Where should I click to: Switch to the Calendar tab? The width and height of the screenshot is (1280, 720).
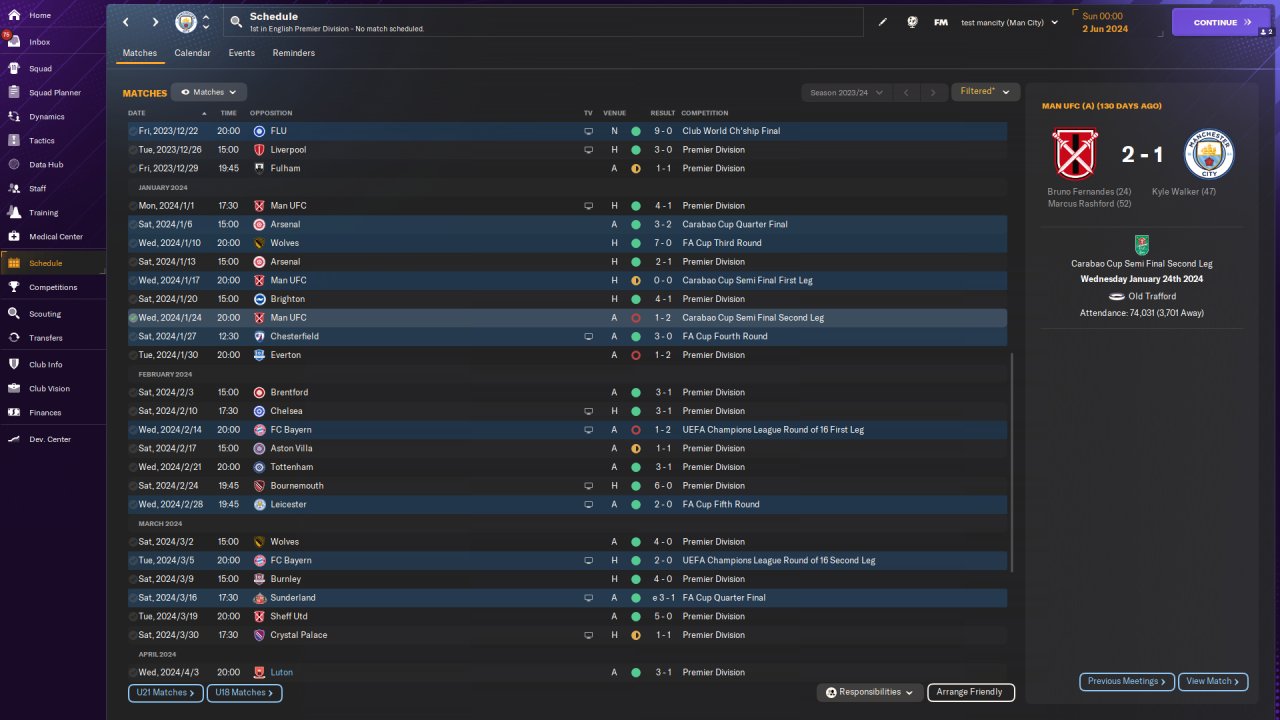pyautogui.click(x=192, y=53)
